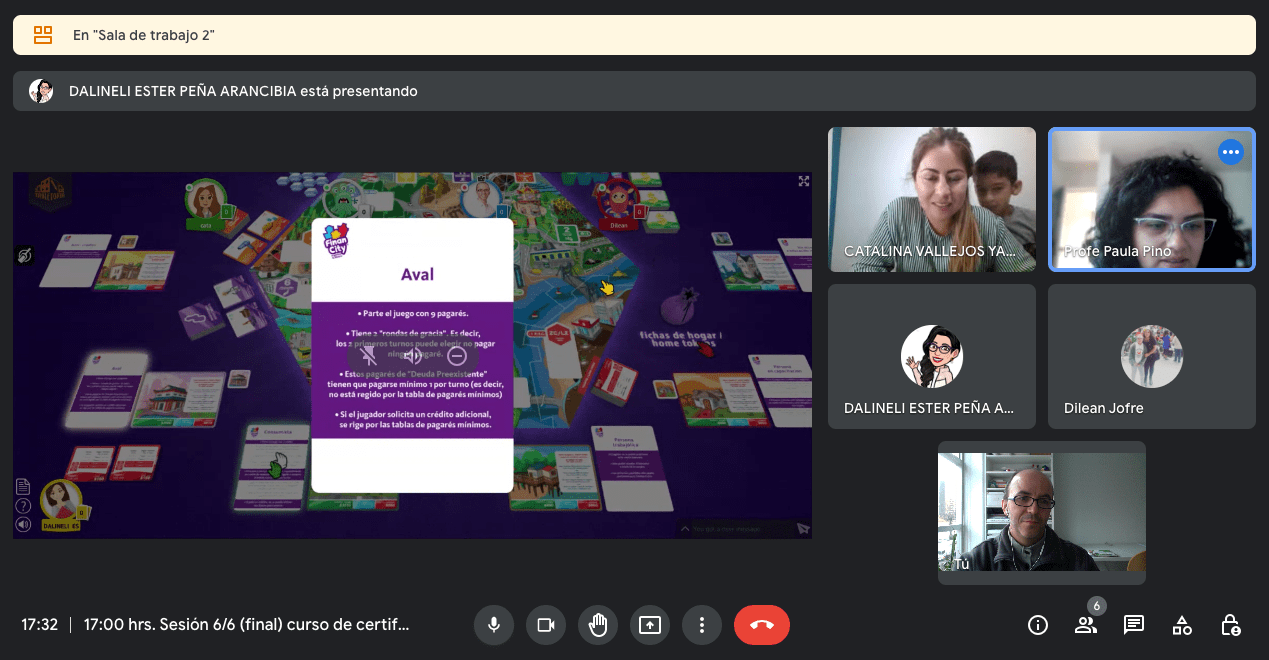Click the Present now screen-share button
The image size is (1269, 660).
650,625
